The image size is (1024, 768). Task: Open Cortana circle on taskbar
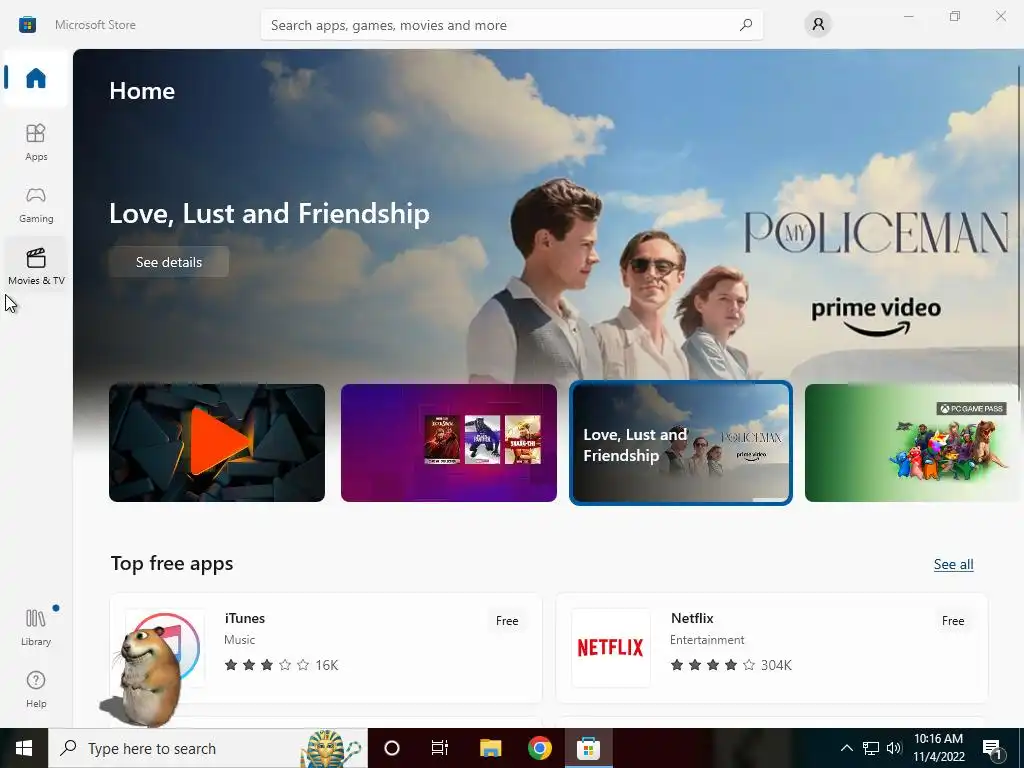[x=392, y=748]
